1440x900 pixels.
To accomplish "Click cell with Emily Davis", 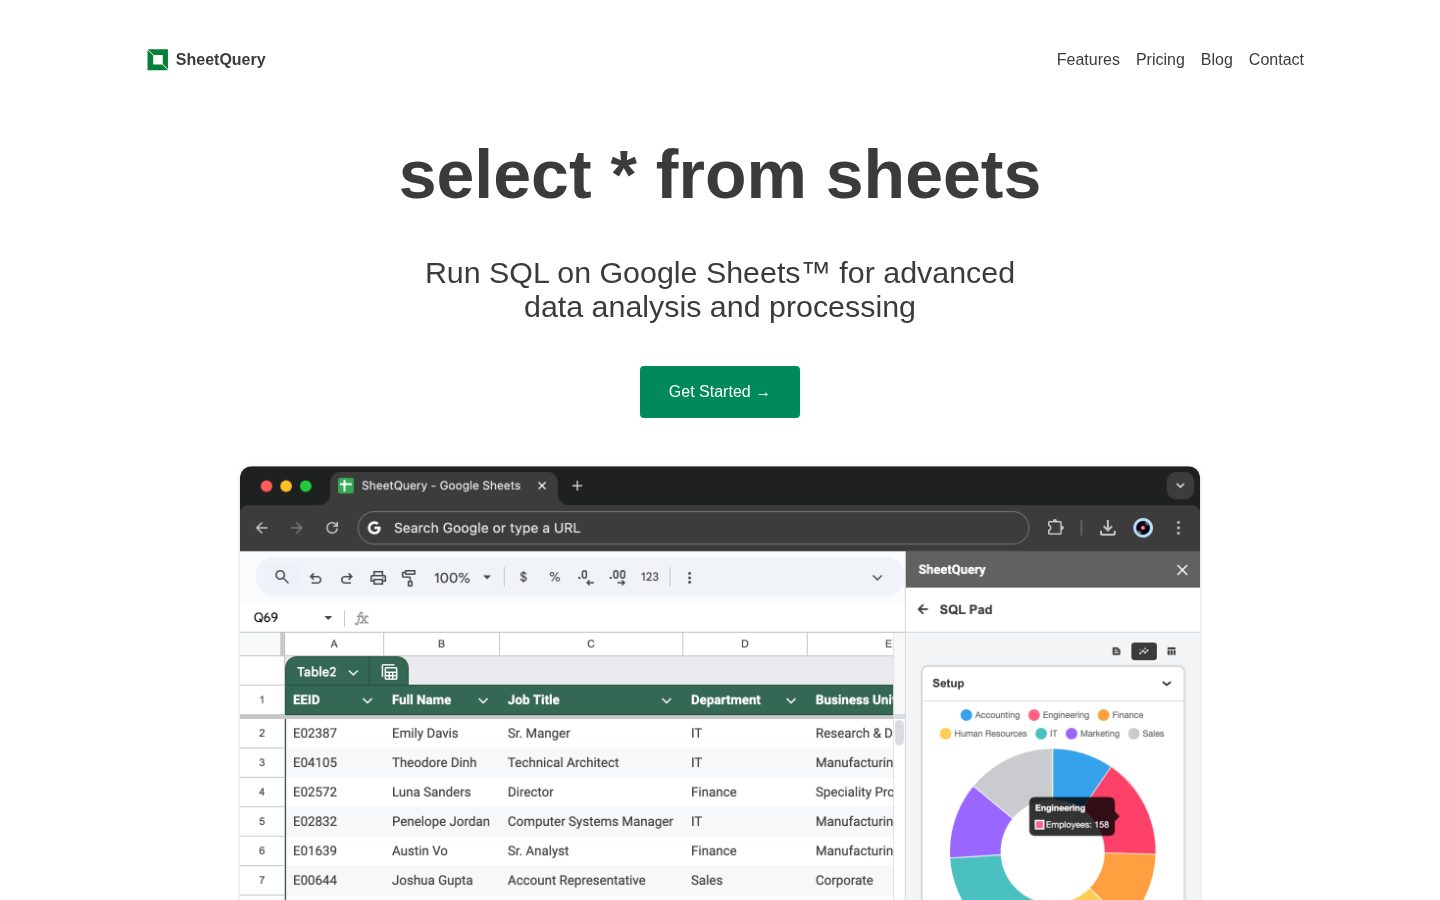I will pyautogui.click(x=442, y=733).
